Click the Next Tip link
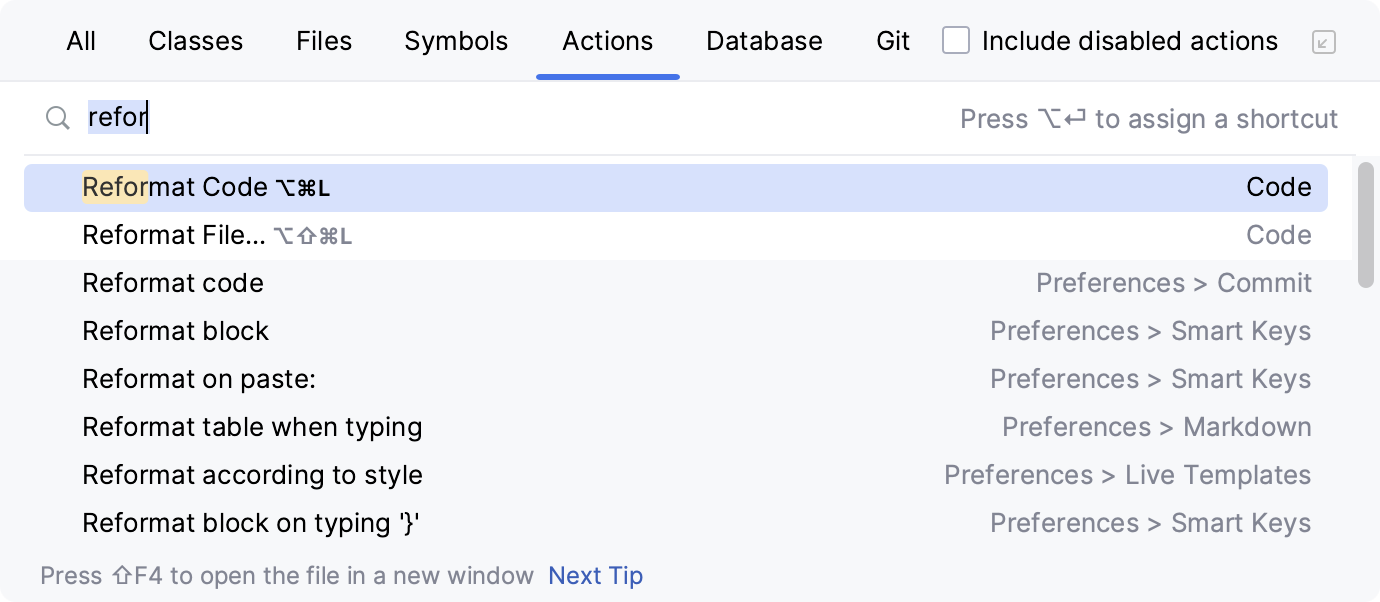 [x=595, y=576]
